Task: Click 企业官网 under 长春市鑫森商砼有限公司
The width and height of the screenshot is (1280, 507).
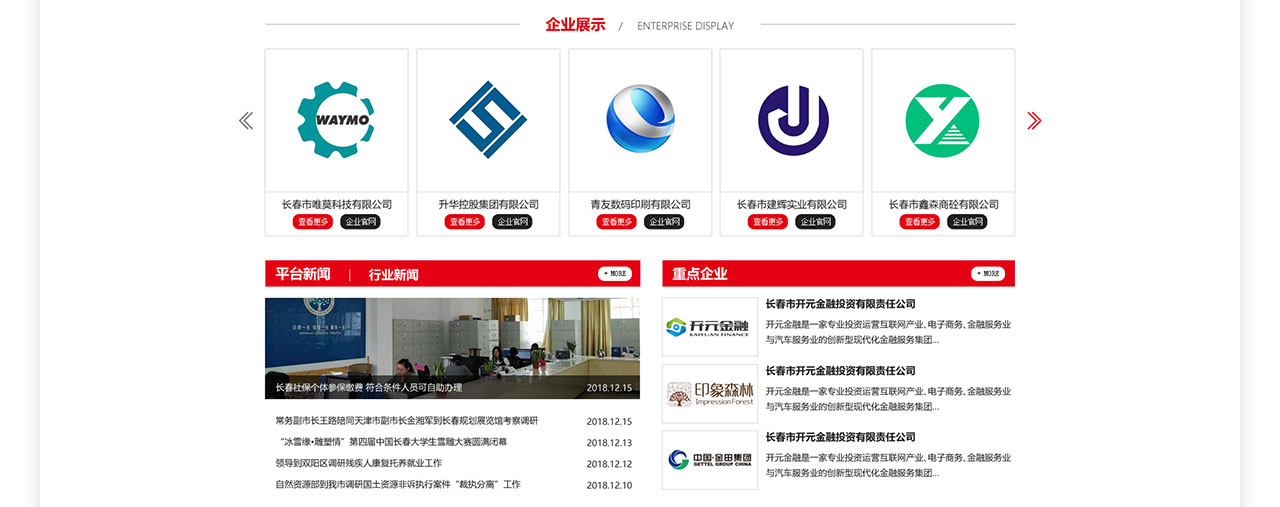Action: point(967,222)
